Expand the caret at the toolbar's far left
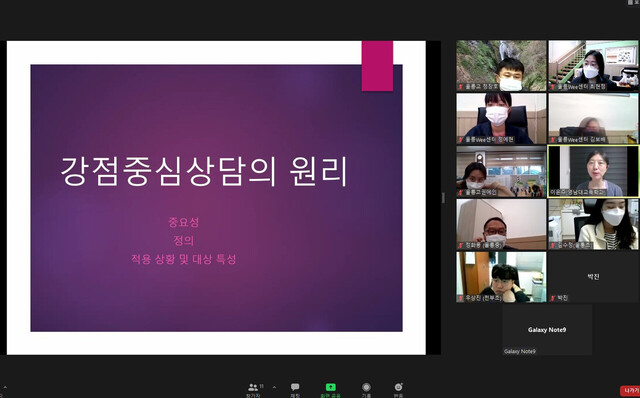640x398 pixels. click(5, 387)
